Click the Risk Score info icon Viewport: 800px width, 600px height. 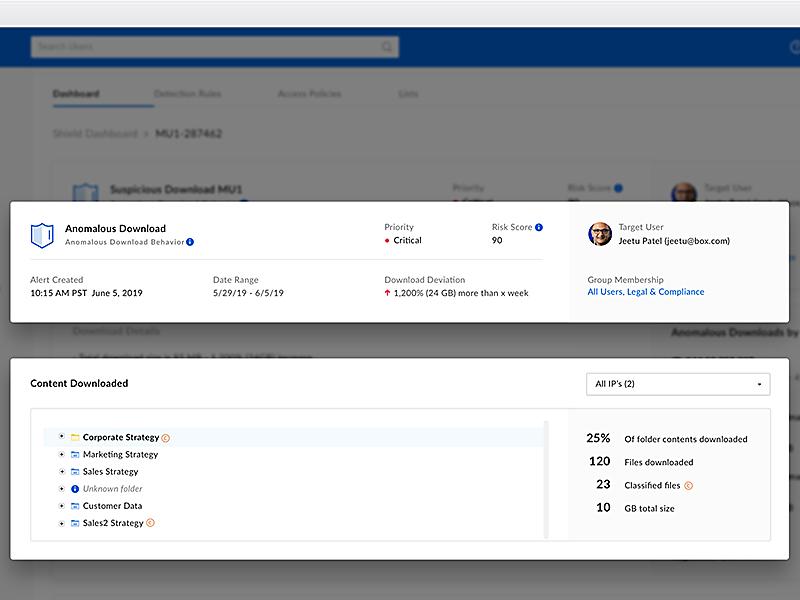539,227
